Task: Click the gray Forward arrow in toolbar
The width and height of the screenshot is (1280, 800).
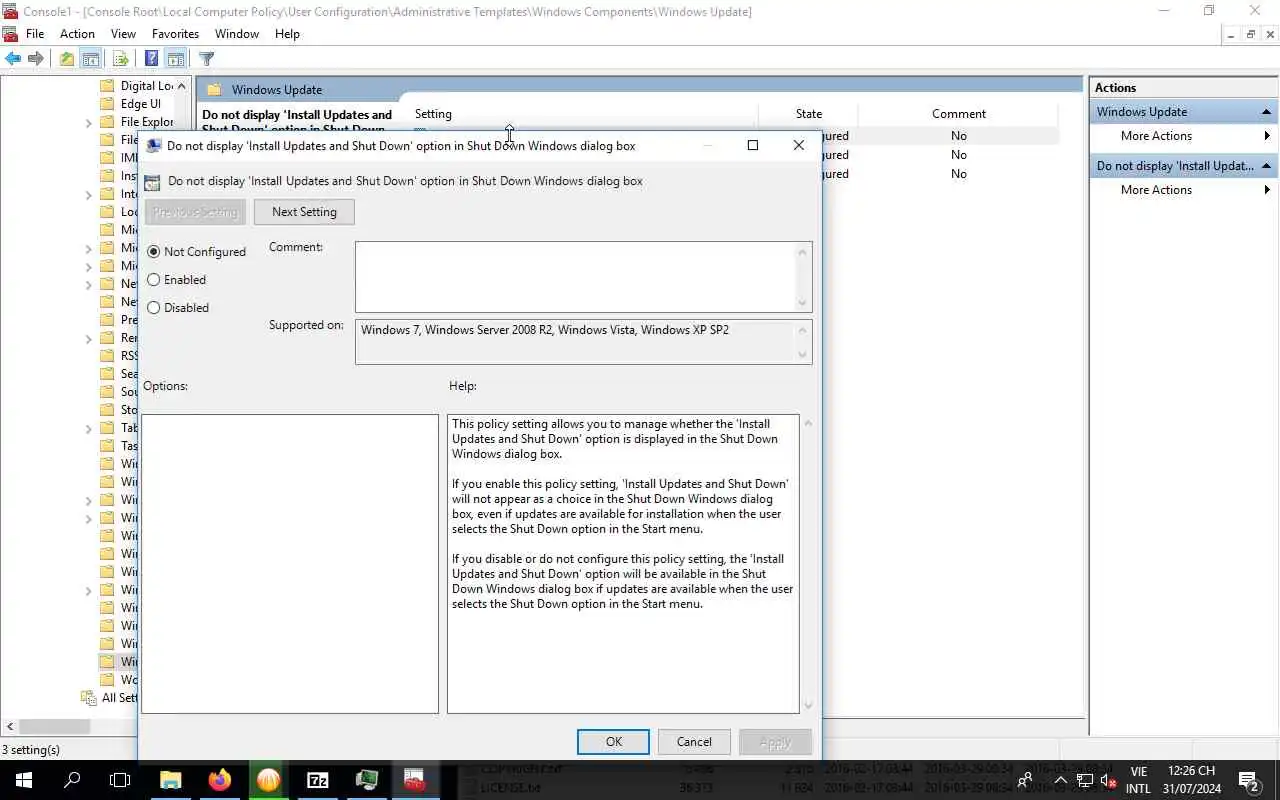Action: [36, 59]
